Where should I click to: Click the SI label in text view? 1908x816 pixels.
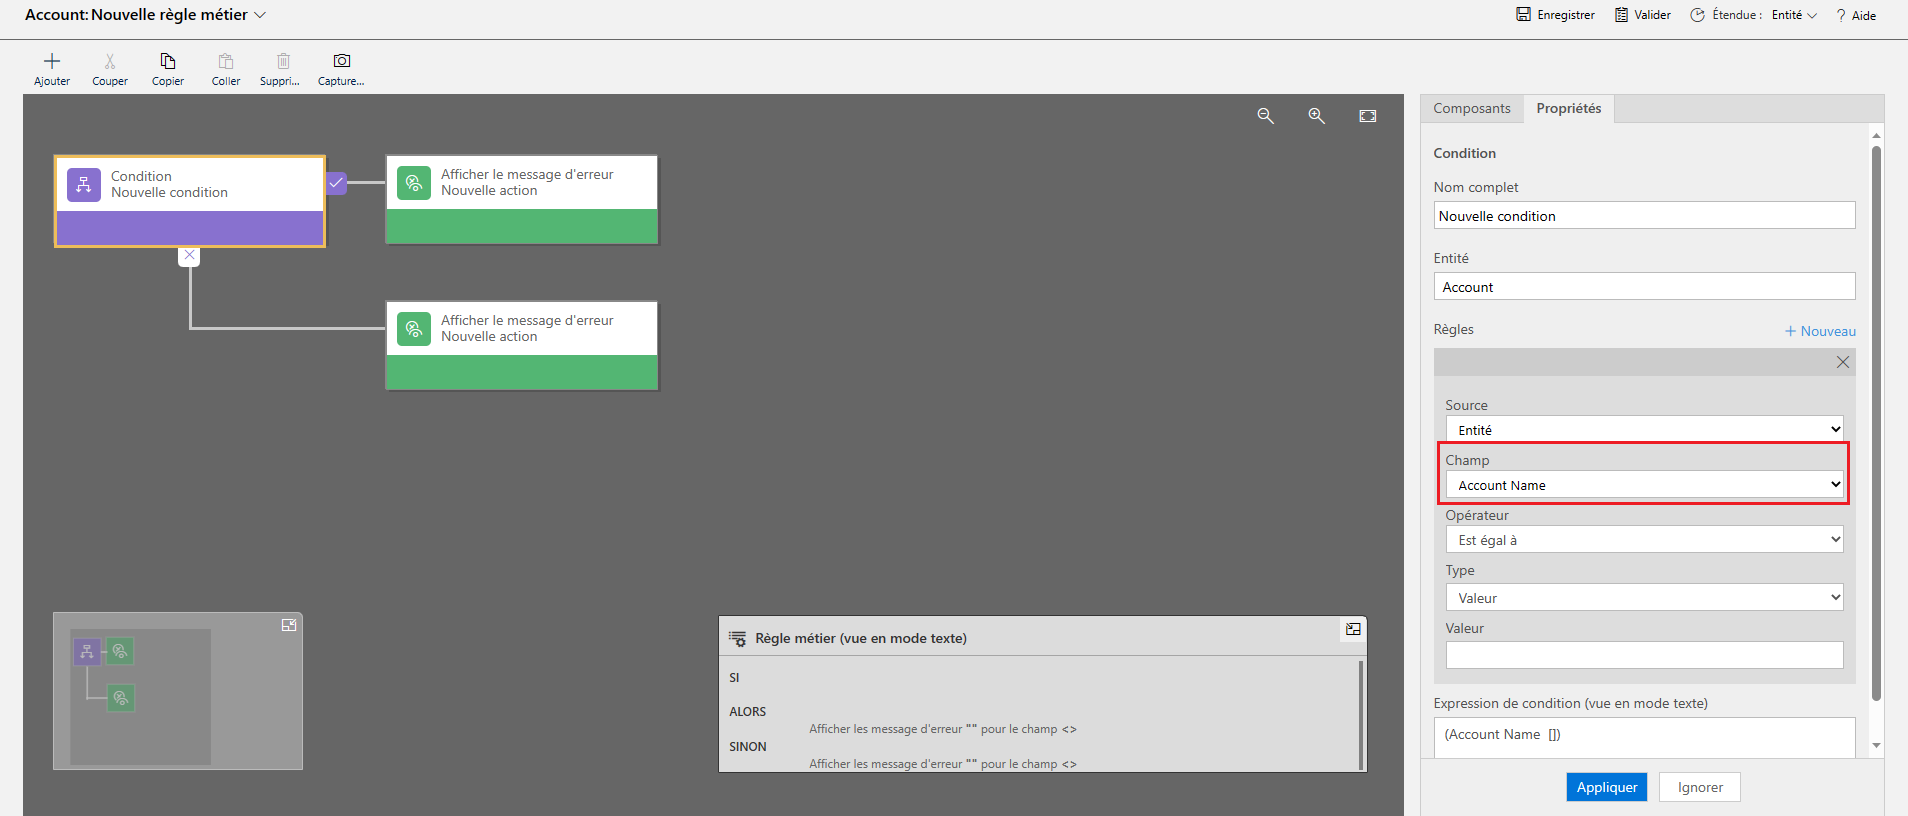tap(734, 678)
